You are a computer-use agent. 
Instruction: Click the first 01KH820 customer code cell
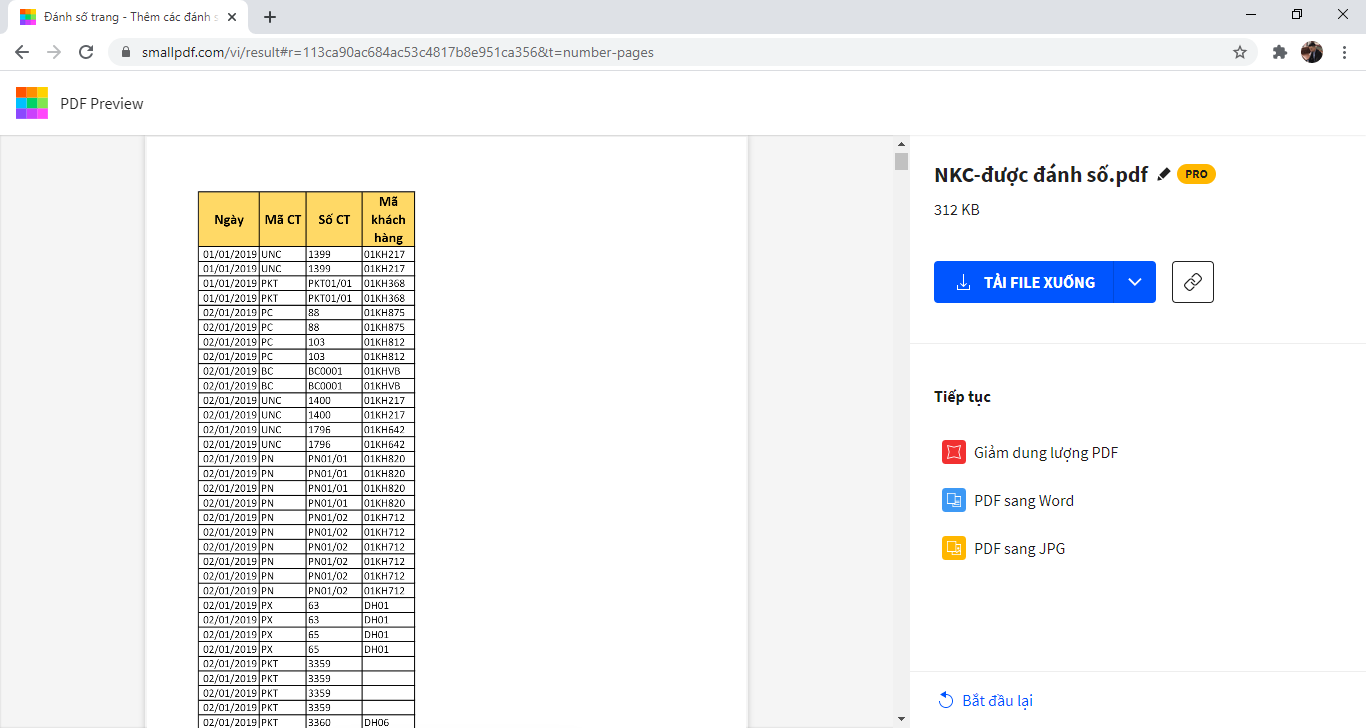coord(388,459)
